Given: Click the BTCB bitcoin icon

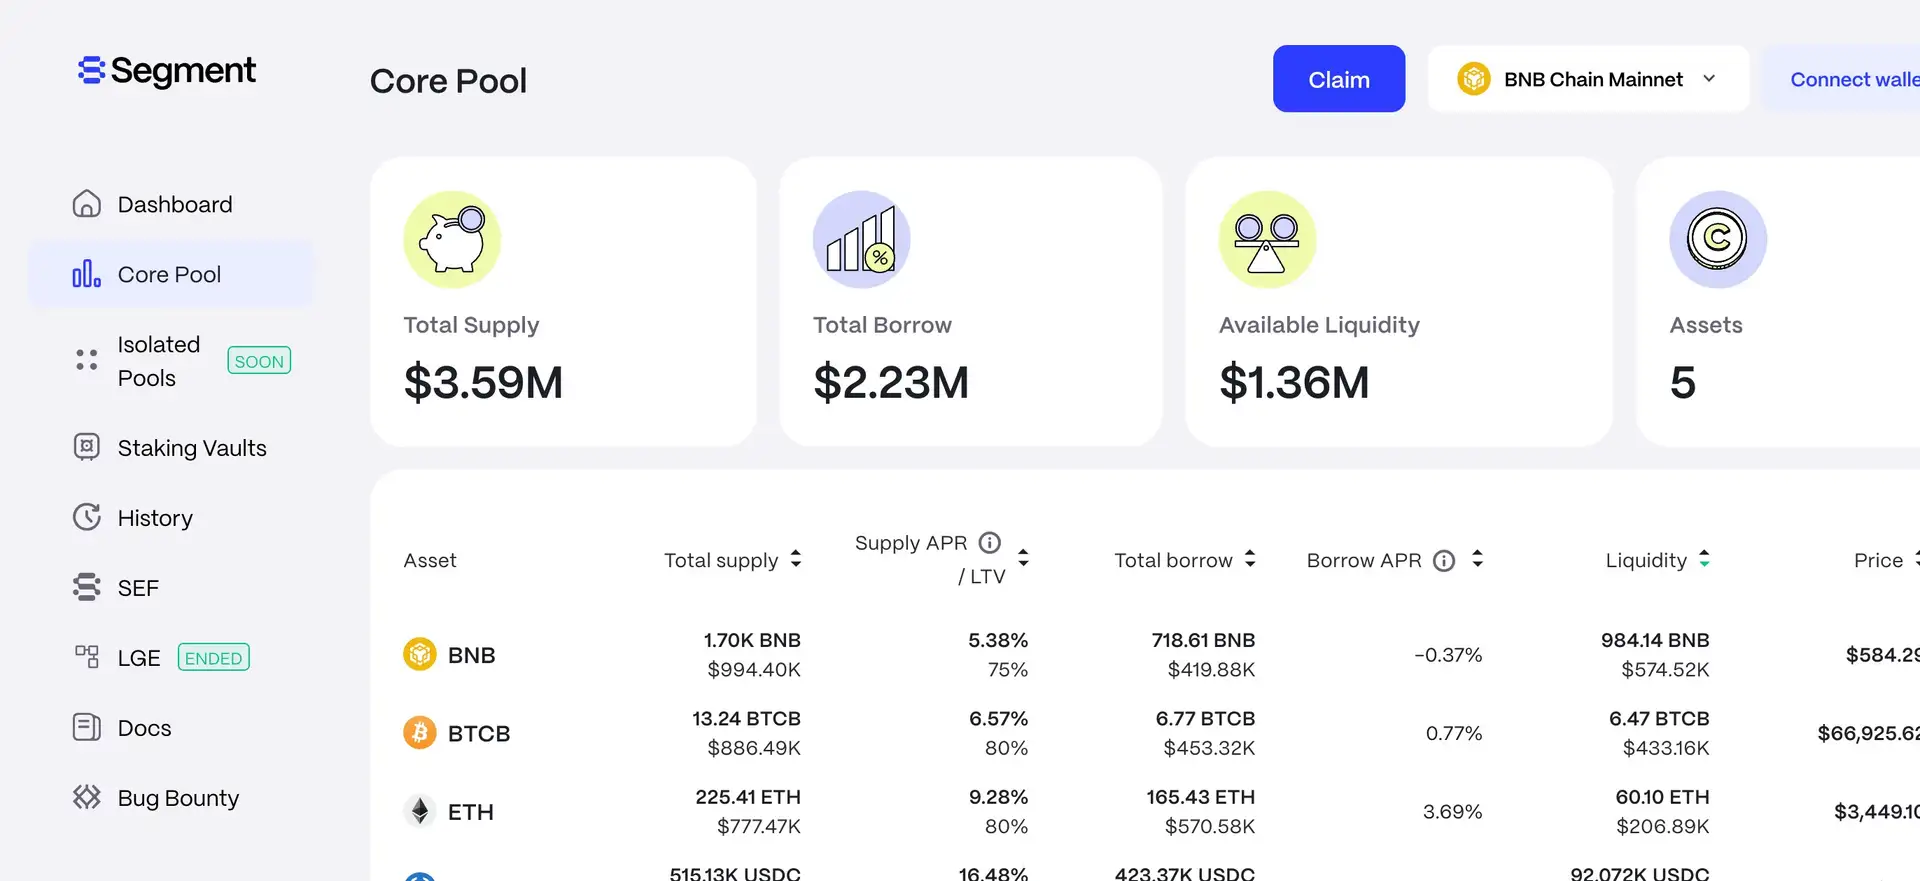Looking at the screenshot, I should 420,733.
